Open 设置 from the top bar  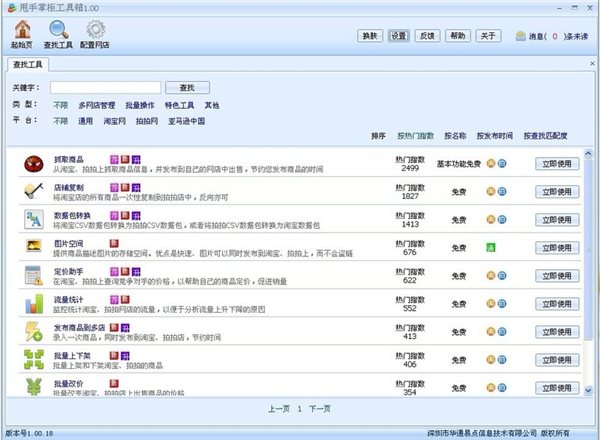point(399,36)
